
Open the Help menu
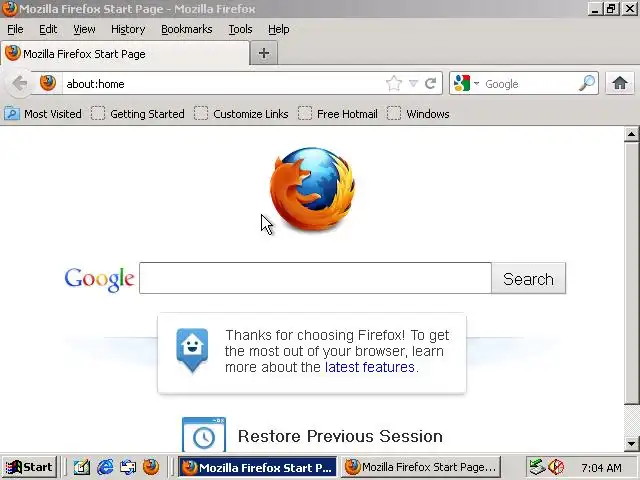(x=278, y=29)
